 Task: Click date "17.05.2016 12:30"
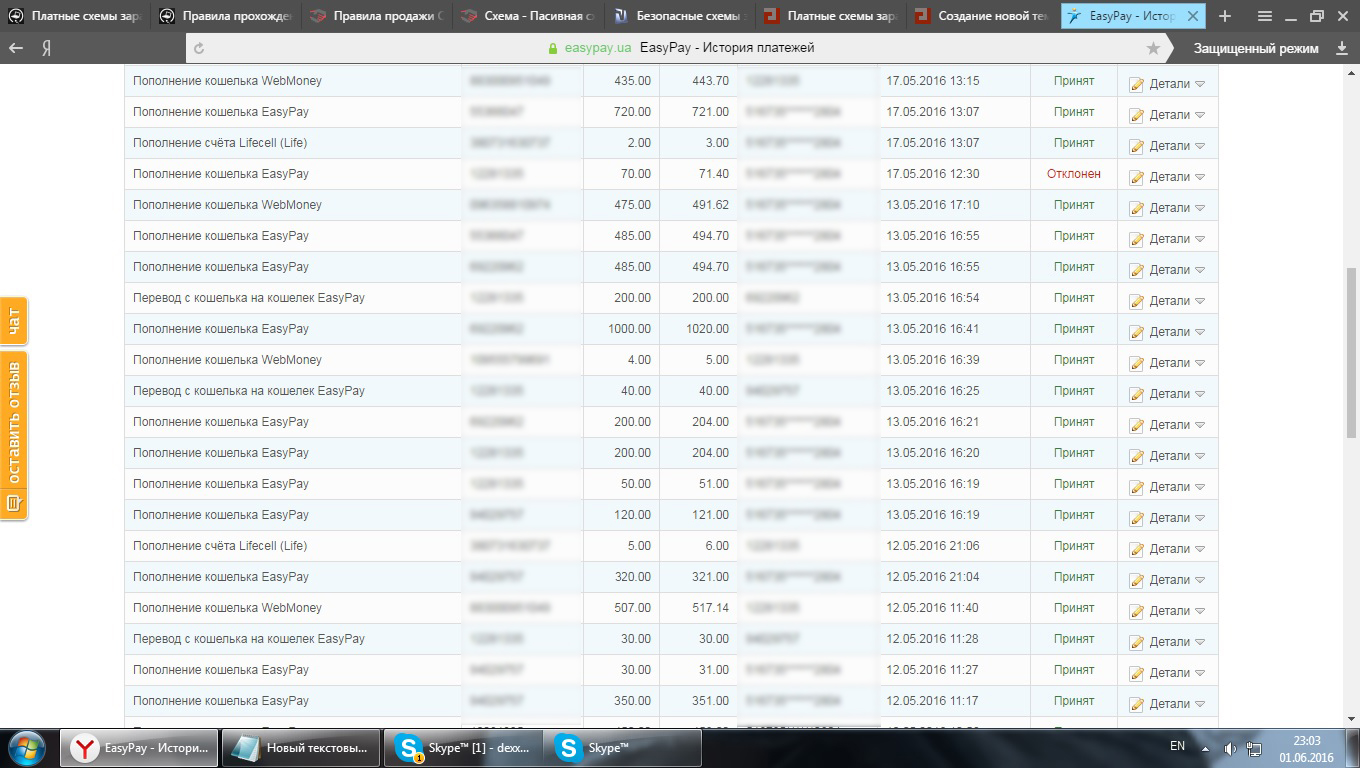click(934, 174)
